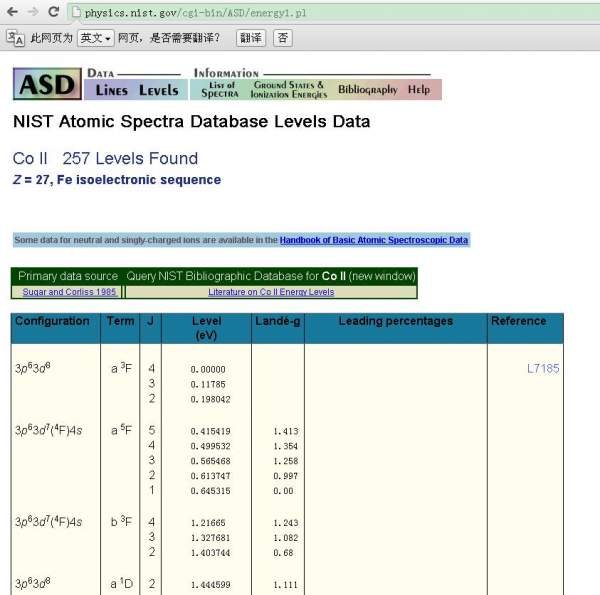Go back with the browser back arrow

[12, 12]
